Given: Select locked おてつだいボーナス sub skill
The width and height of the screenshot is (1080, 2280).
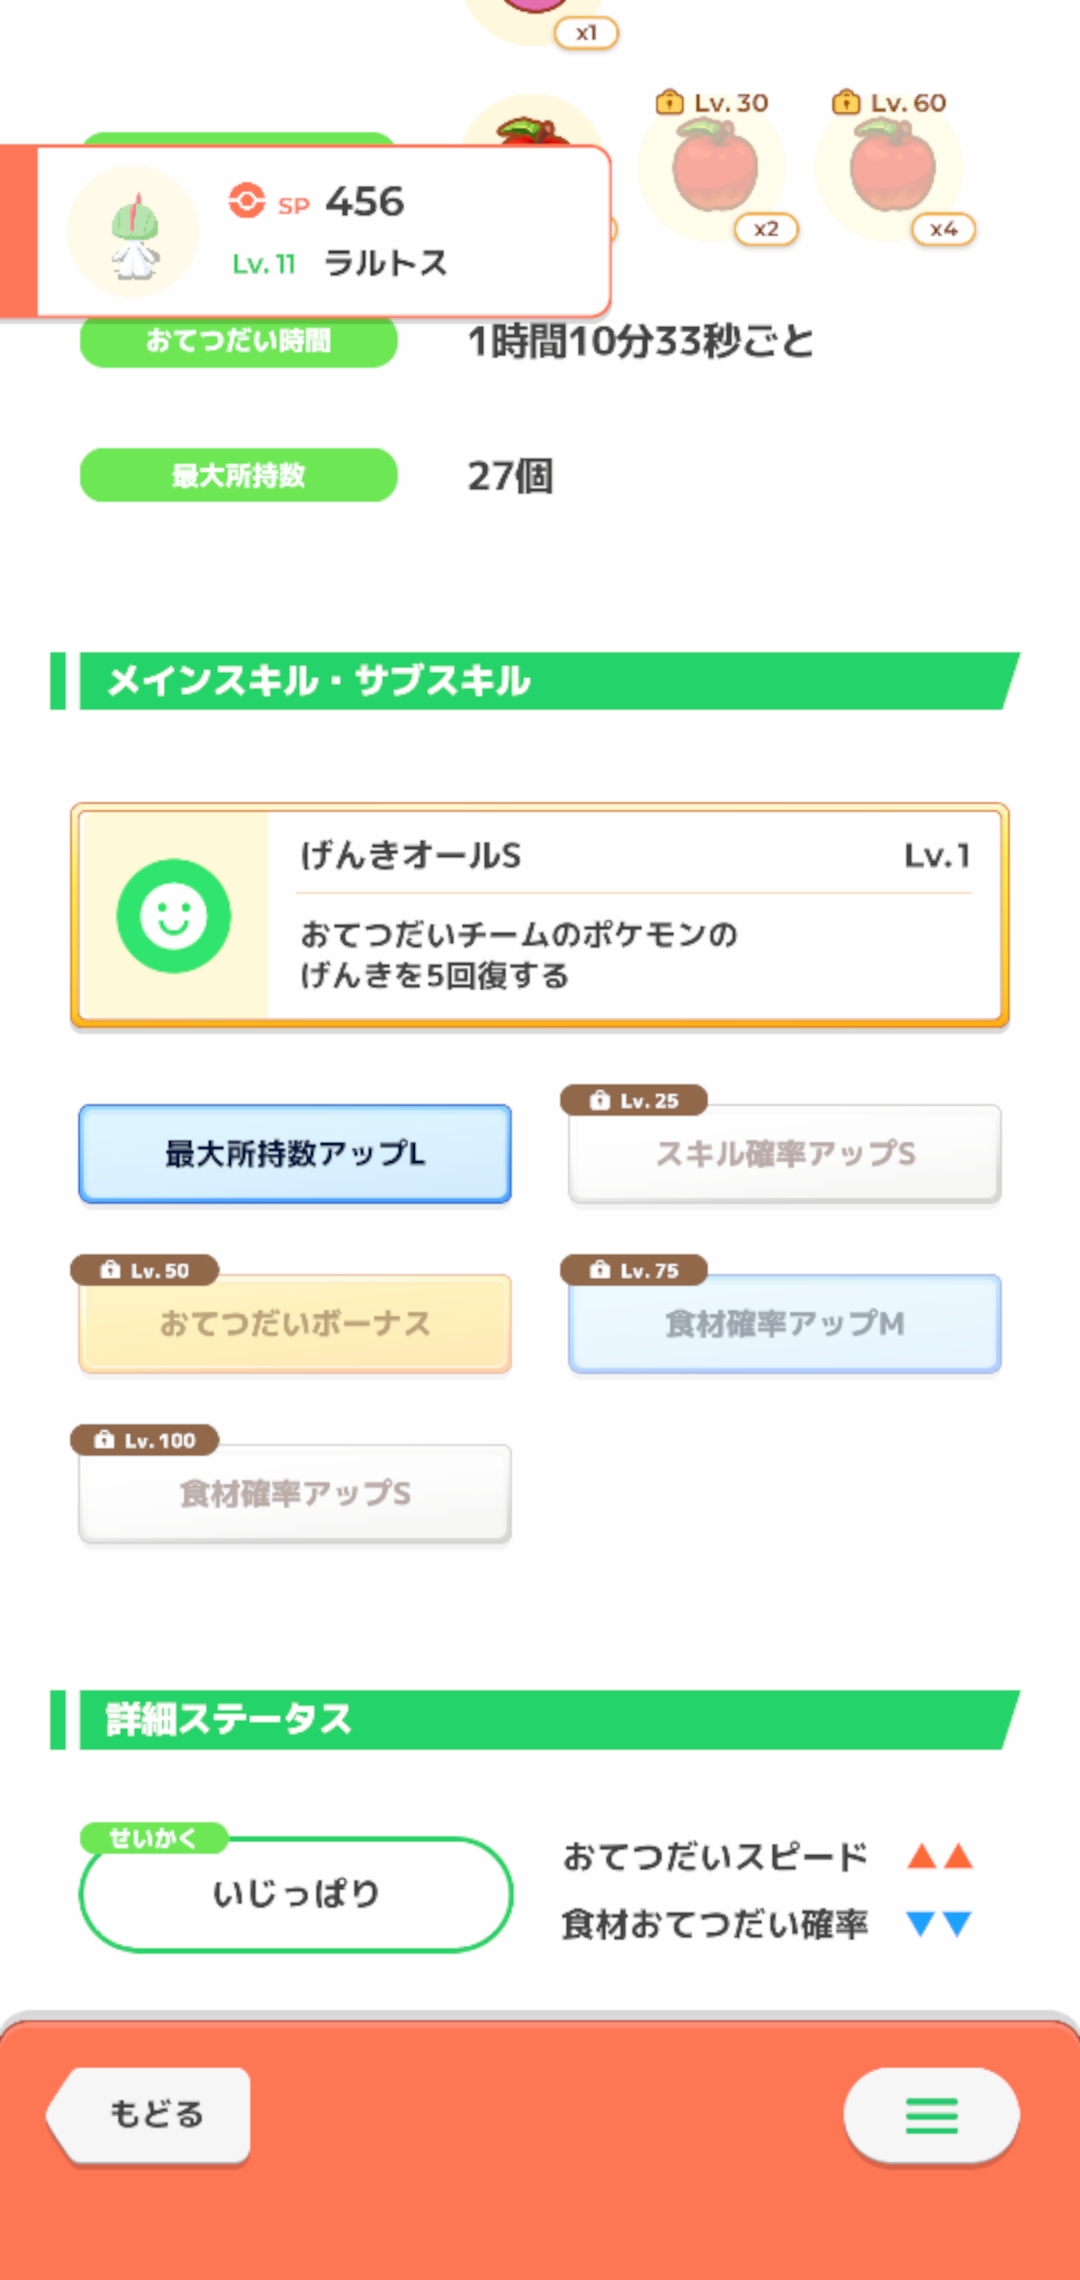Looking at the screenshot, I should point(295,1323).
